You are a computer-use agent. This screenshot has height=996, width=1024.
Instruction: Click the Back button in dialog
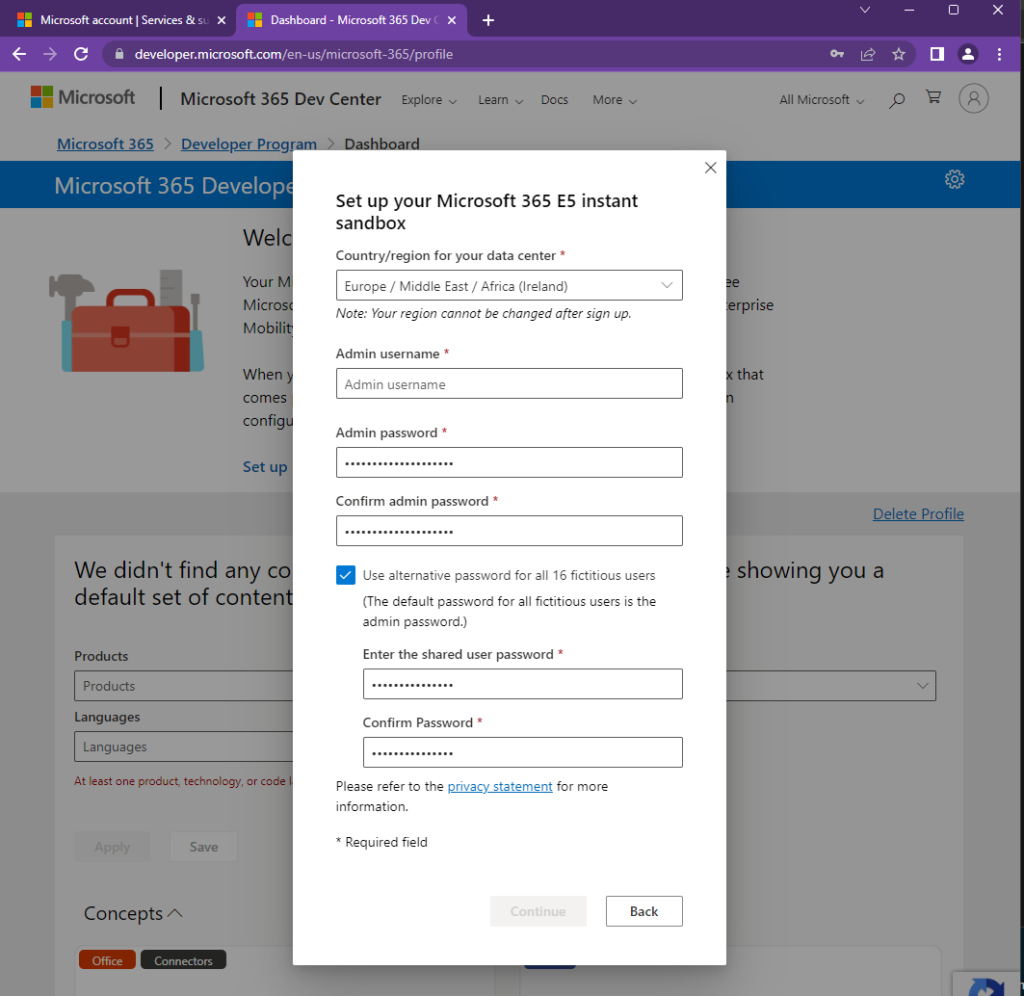pyautogui.click(x=644, y=911)
